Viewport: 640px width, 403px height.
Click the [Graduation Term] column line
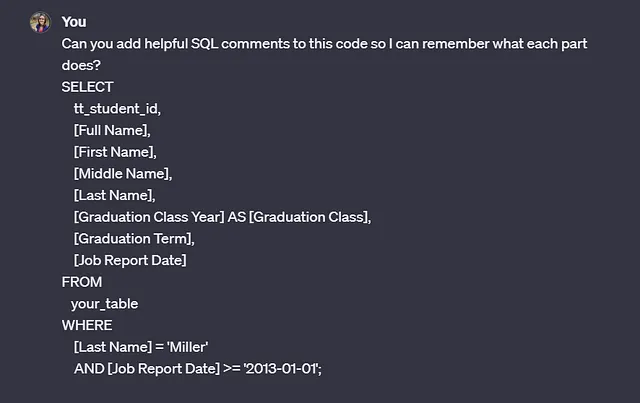(134, 238)
